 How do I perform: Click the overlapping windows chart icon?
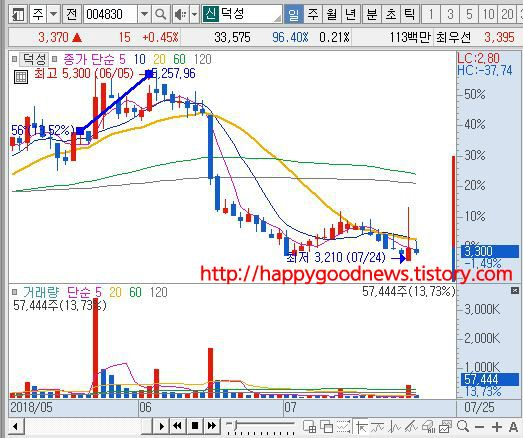pos(326,427)
